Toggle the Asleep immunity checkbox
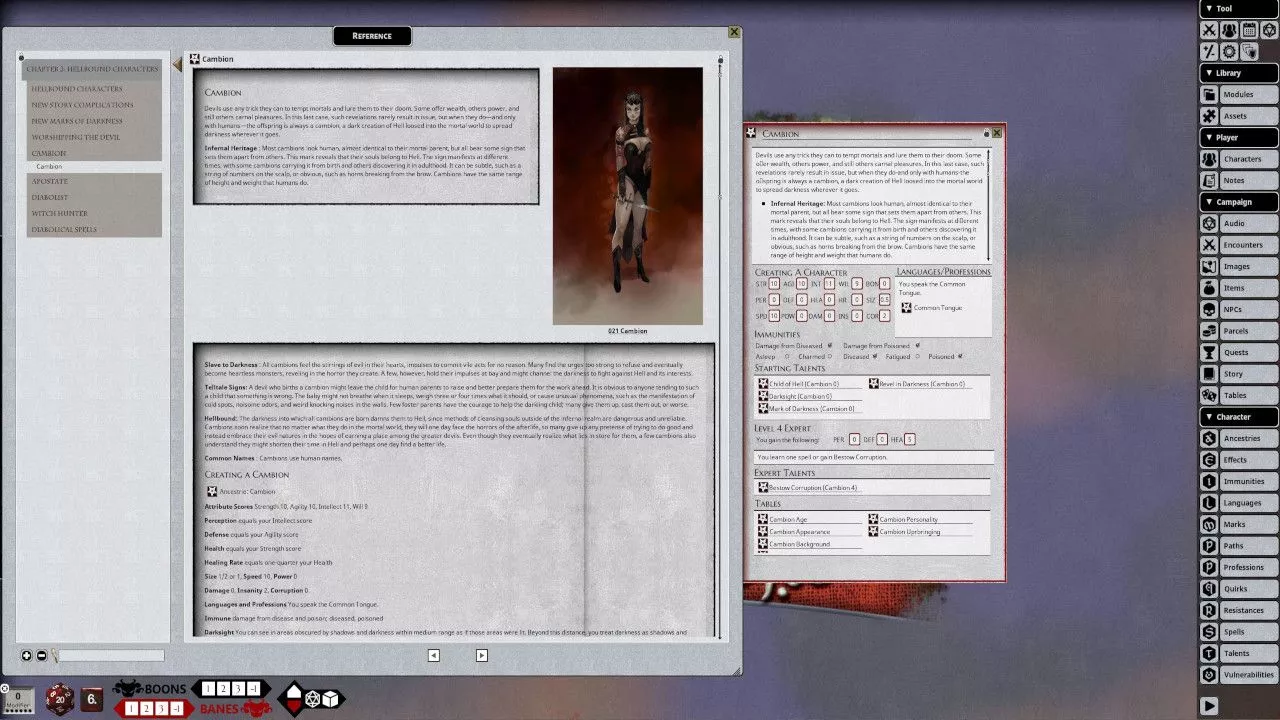 coord(787,356)
